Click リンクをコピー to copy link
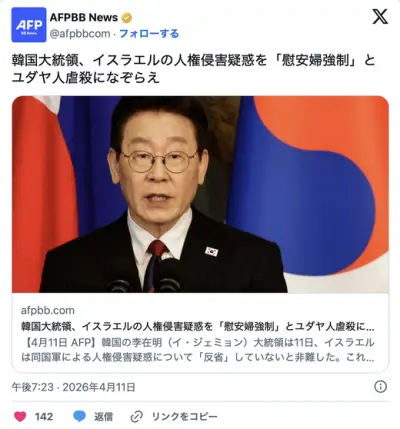The height and width of the screenshot is (429, 400). click(184, 417)
